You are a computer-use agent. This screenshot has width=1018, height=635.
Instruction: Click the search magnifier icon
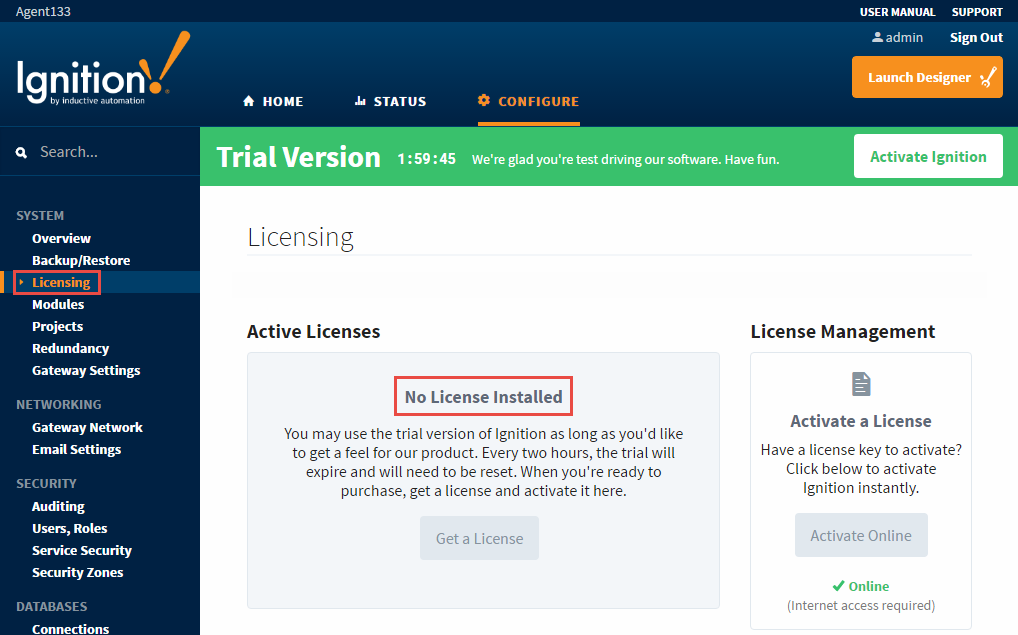[x=21, y=153]
